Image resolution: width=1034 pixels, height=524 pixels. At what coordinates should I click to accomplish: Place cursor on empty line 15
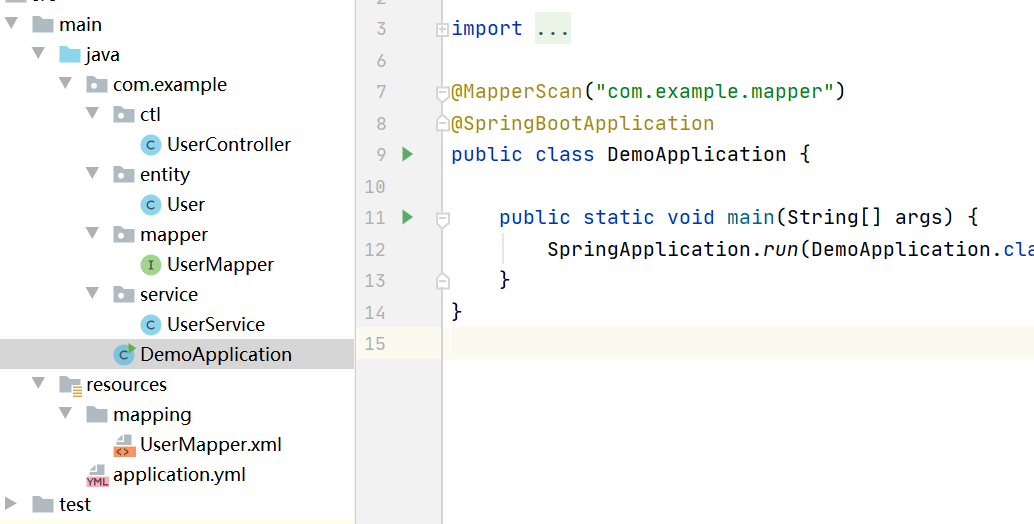click(x=739, y=343)
